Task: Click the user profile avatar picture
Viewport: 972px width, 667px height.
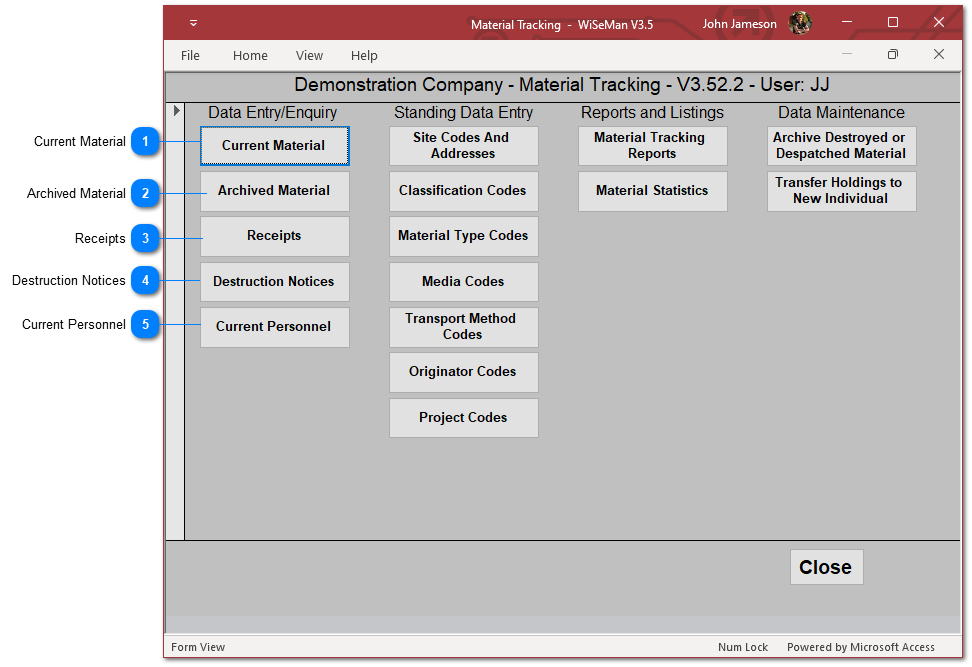Action: (800, 23)
